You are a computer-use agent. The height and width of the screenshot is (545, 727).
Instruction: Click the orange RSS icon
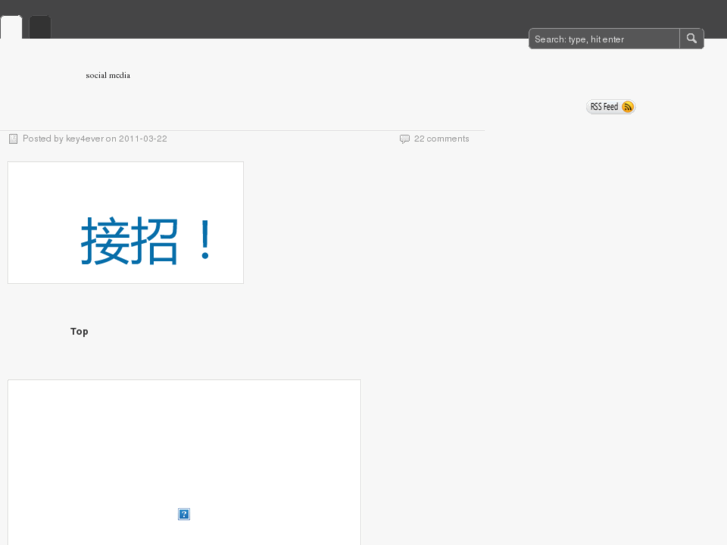pos(627,107)
